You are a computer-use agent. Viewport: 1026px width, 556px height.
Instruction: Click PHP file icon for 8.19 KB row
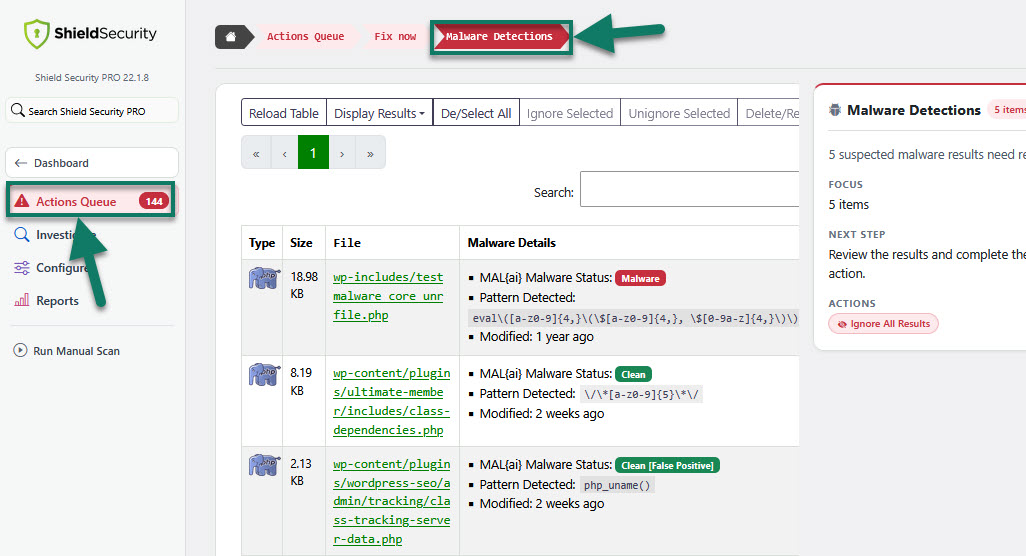(264, 375)
